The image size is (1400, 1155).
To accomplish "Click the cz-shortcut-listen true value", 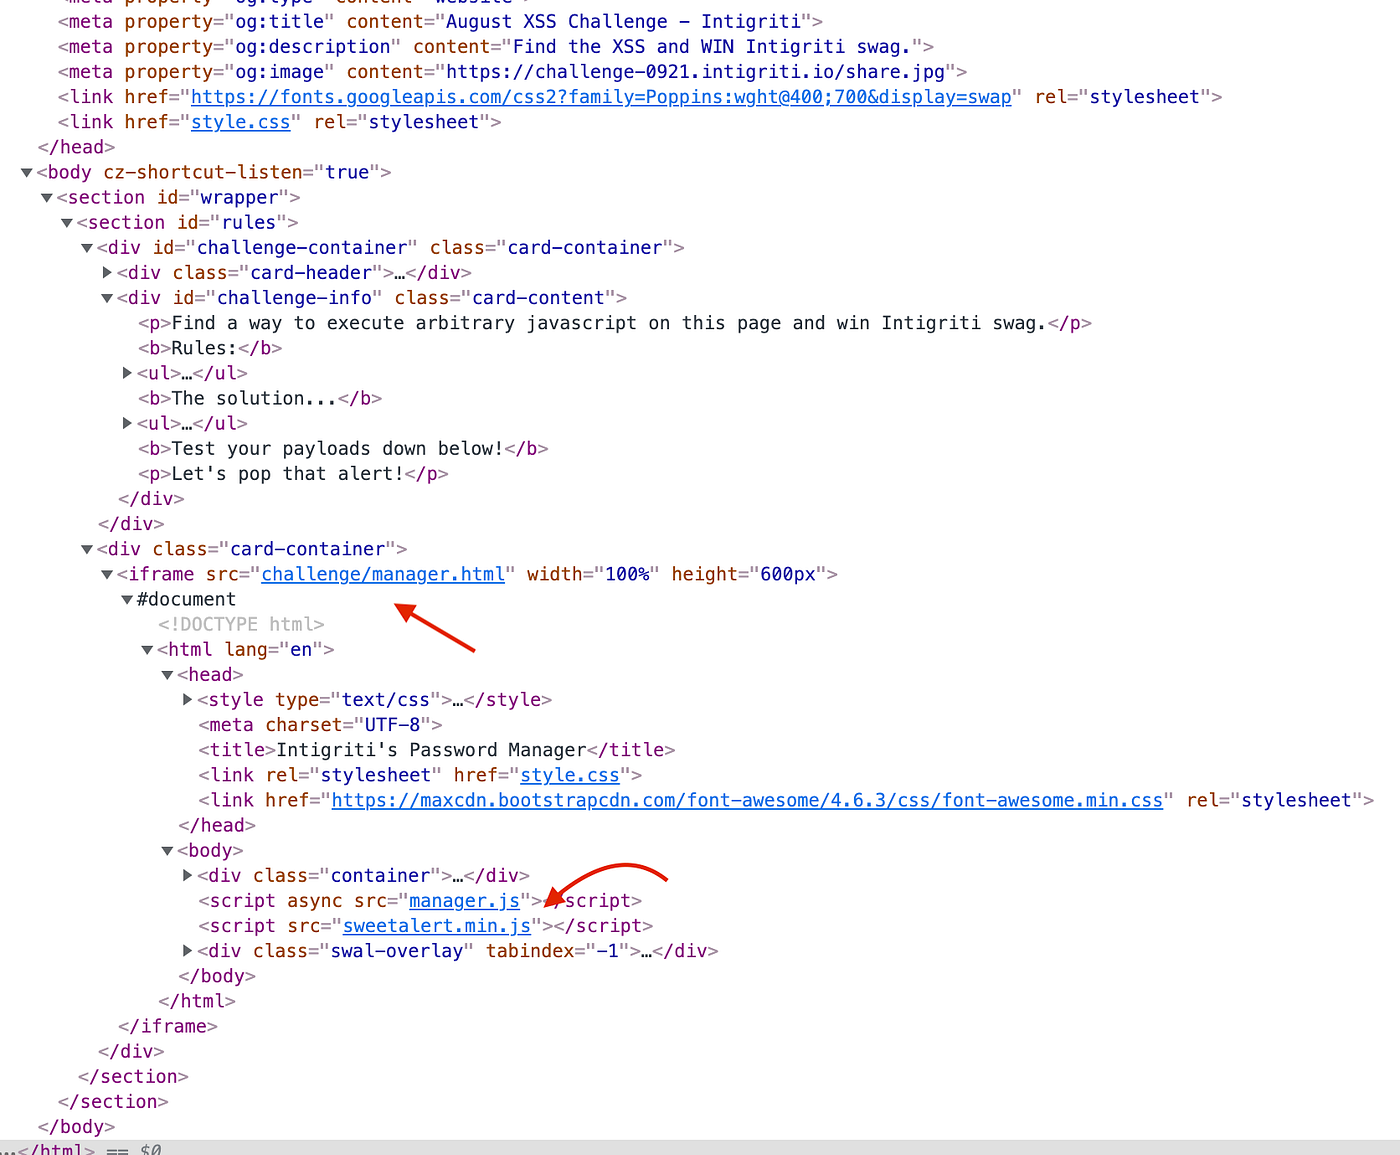I will (347, 172).
